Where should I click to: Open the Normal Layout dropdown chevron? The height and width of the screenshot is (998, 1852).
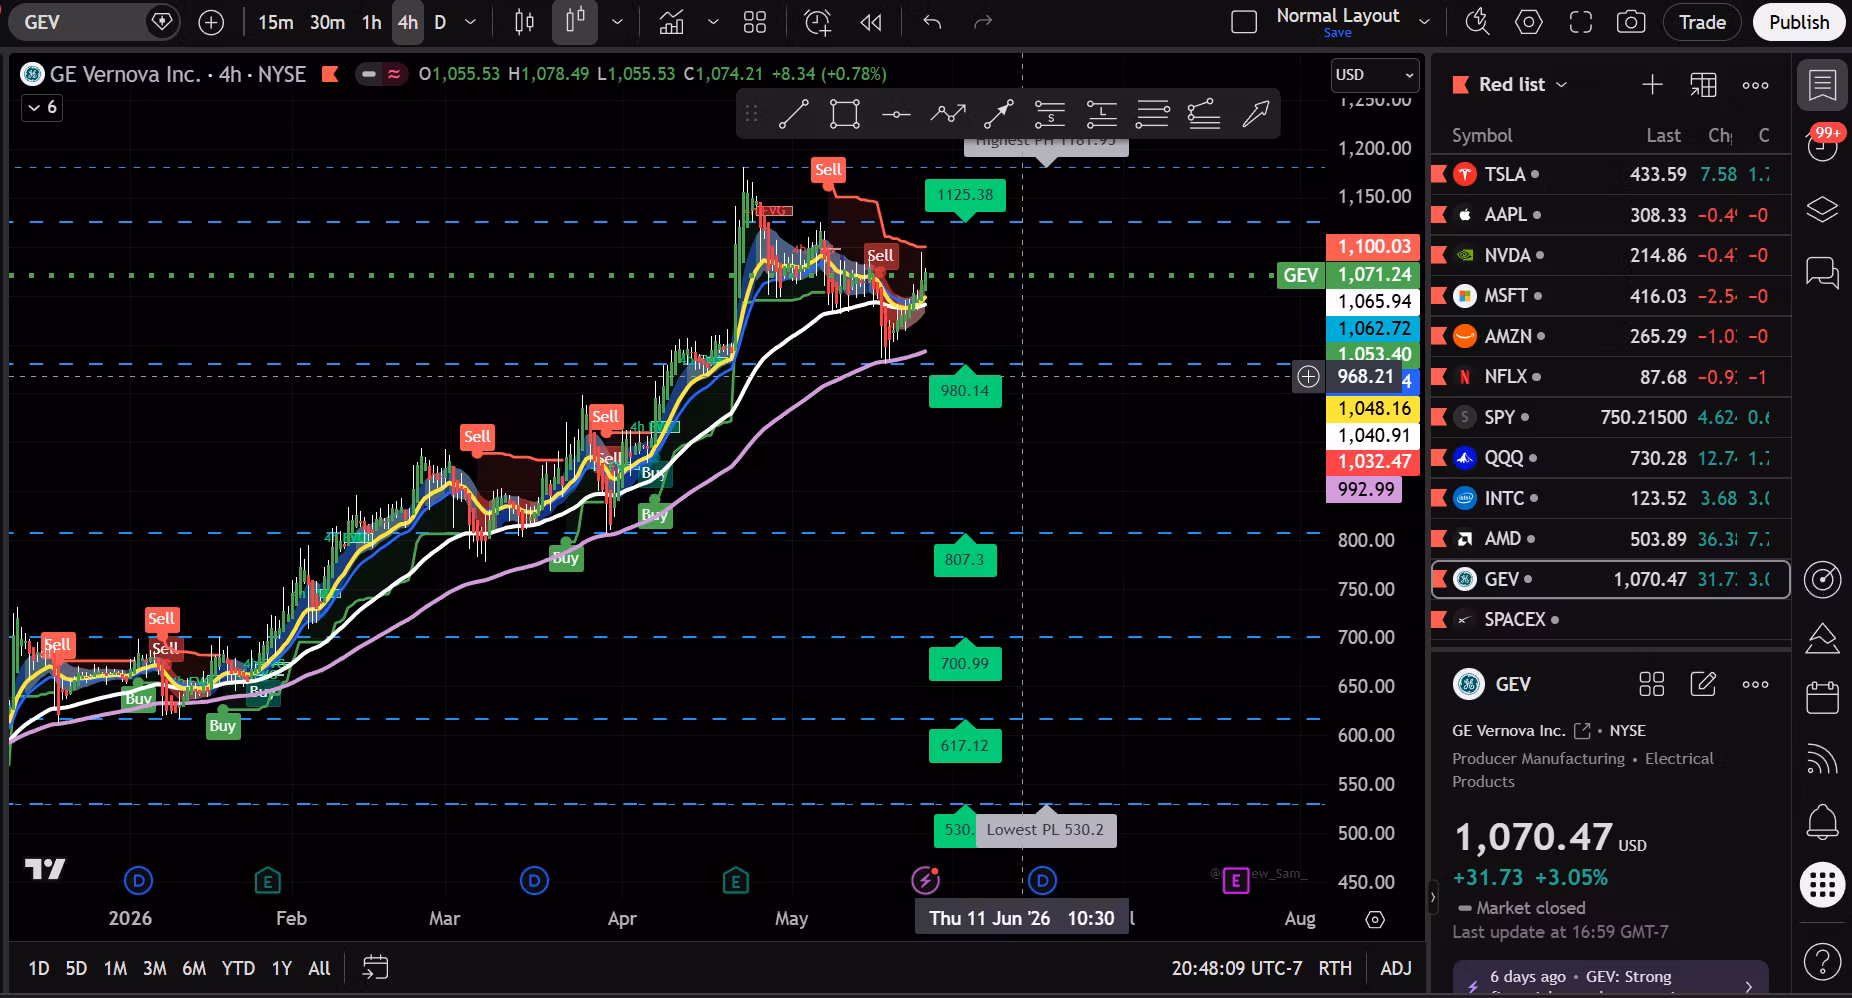pyautogui.click(x=1424, y=22)
